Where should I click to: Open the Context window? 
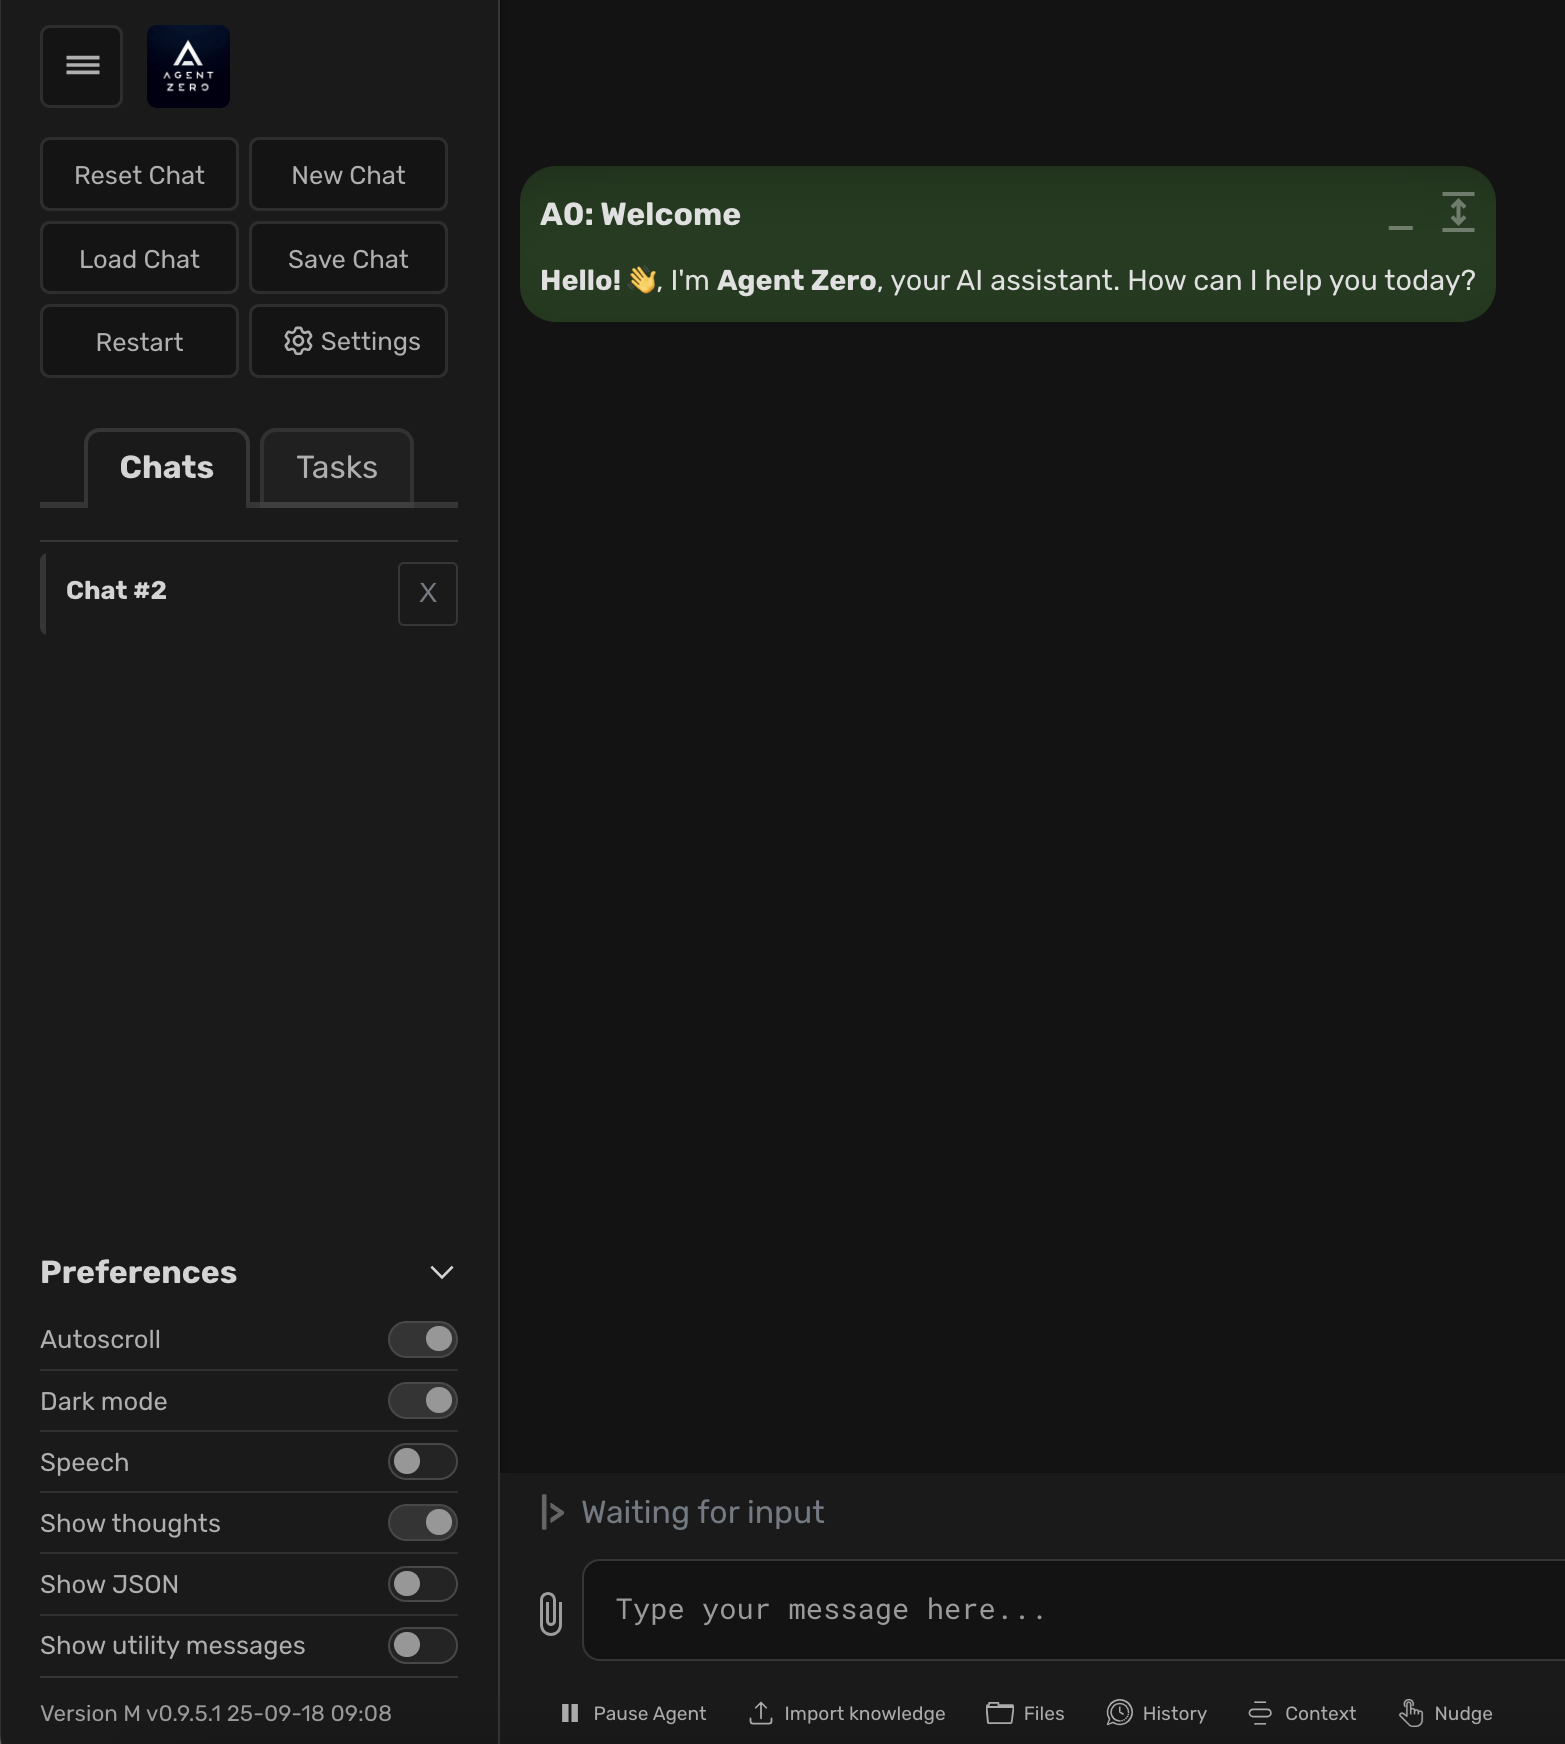point(1302,1713)
